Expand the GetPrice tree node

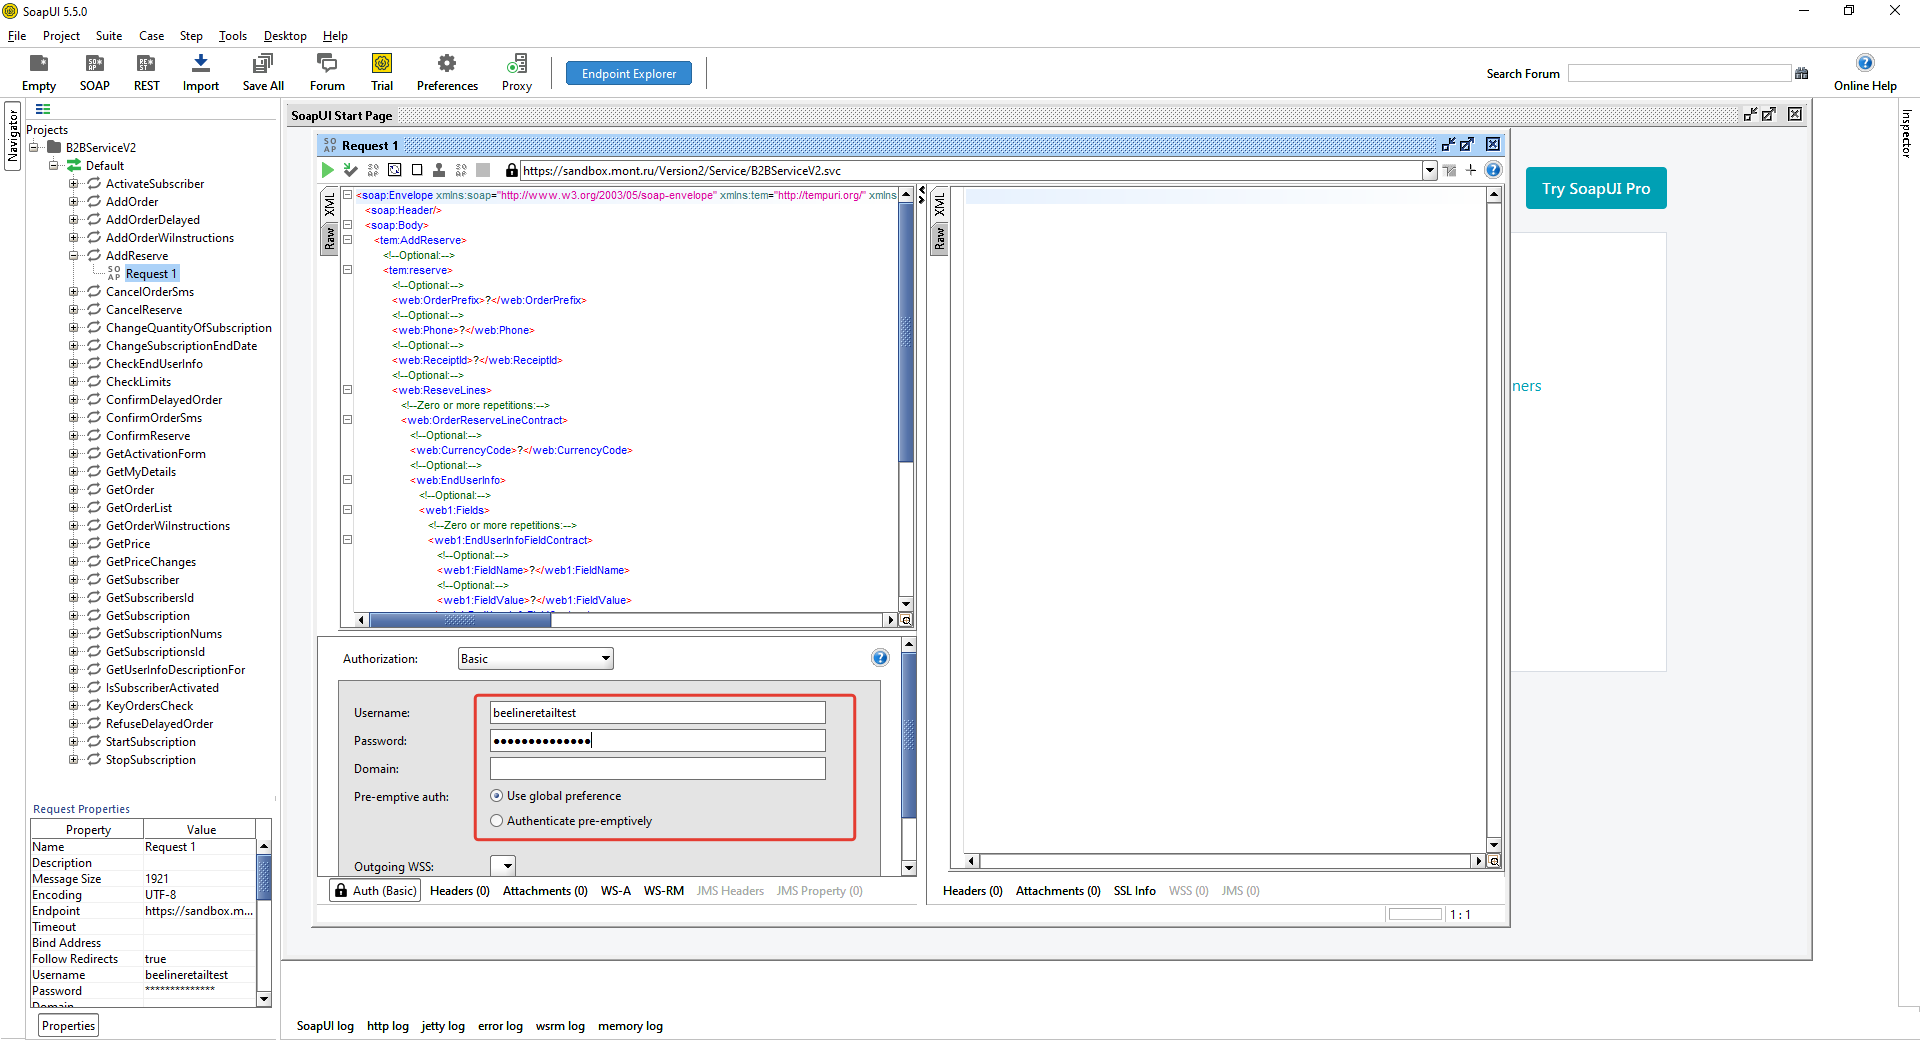pyautogui.click(x=73, y=544)
